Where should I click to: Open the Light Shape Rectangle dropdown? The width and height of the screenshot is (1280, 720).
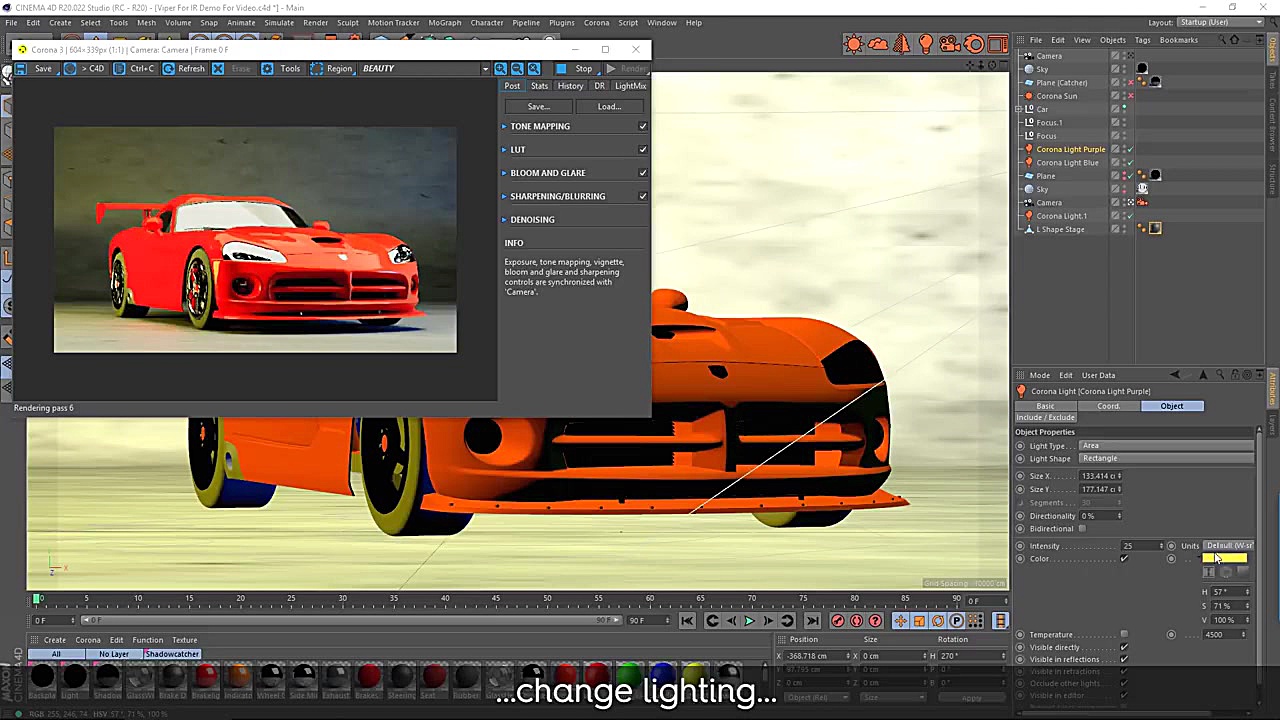pyautogui.click(x=1165, y=458)
